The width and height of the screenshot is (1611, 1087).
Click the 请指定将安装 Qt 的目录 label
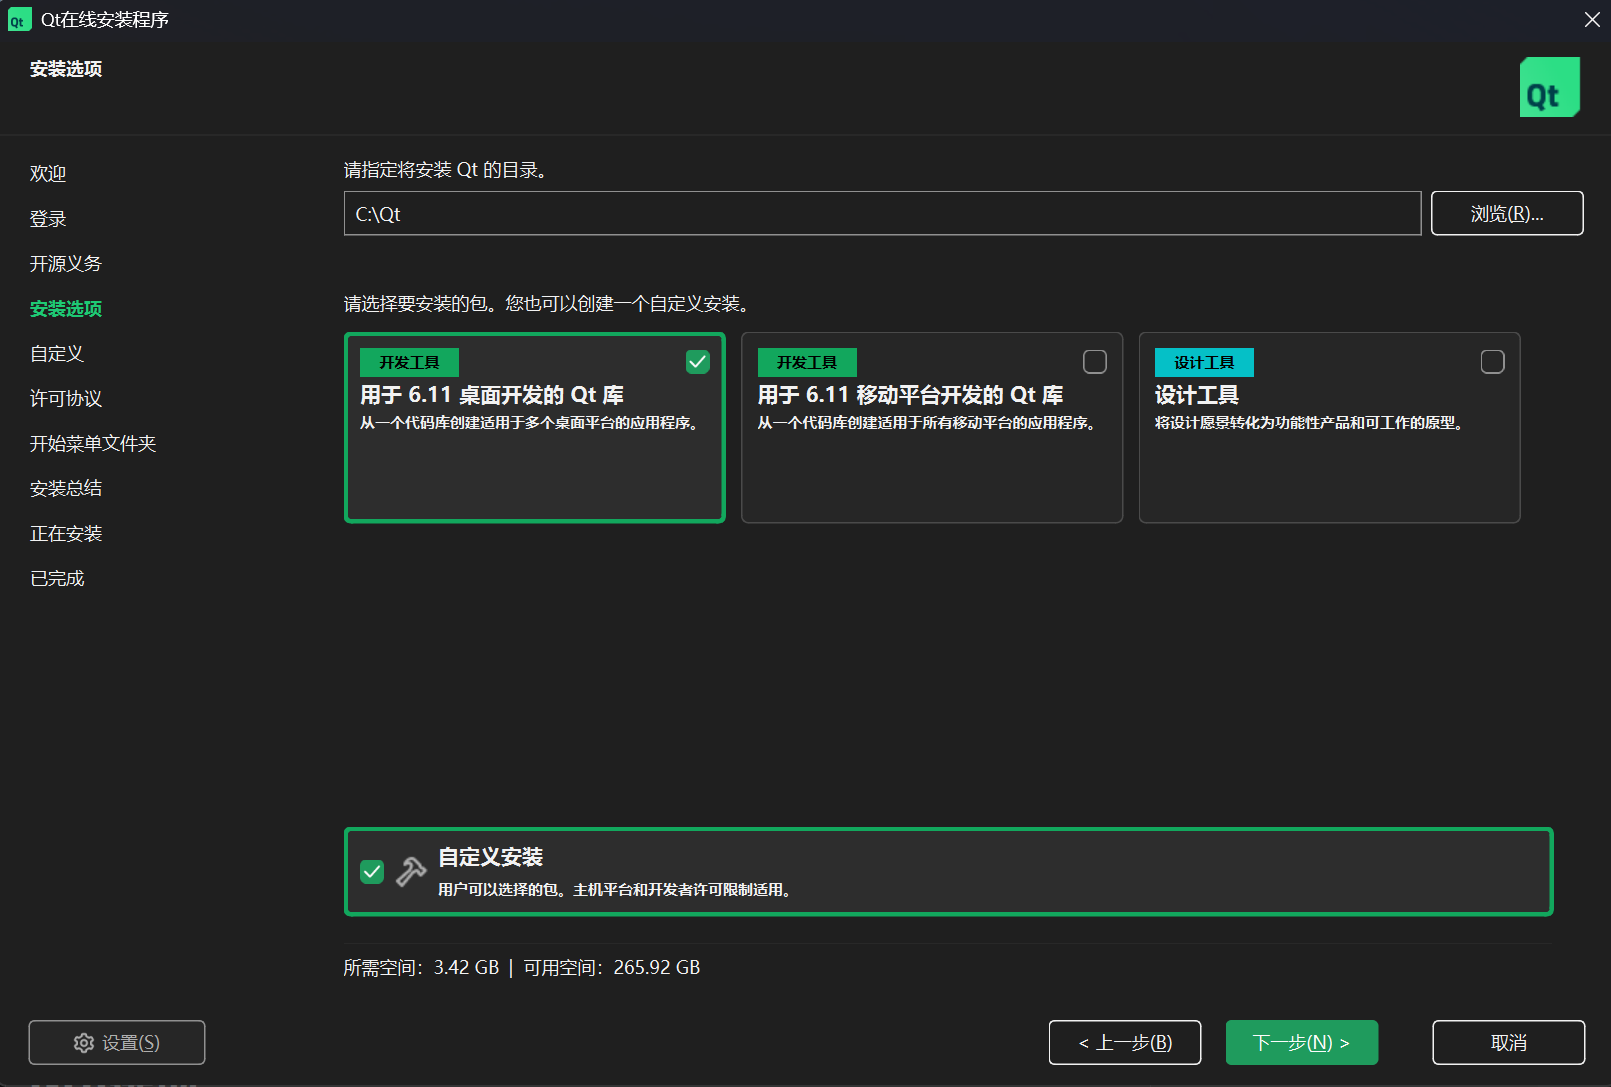click(446, 170)
